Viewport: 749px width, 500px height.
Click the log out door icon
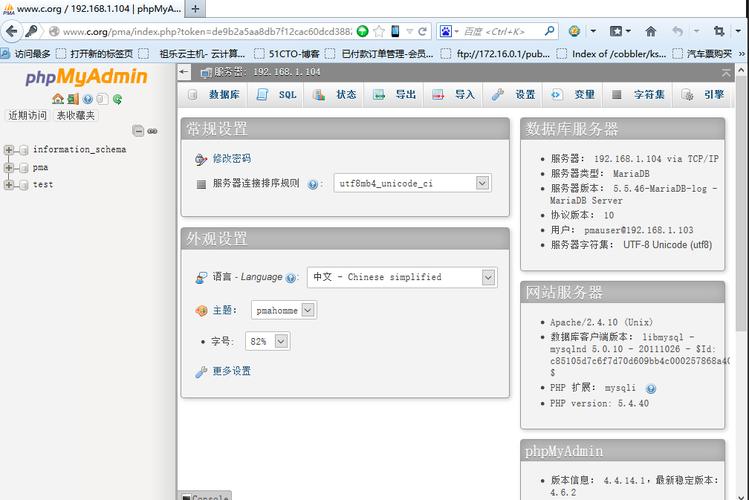click(73, 99)
